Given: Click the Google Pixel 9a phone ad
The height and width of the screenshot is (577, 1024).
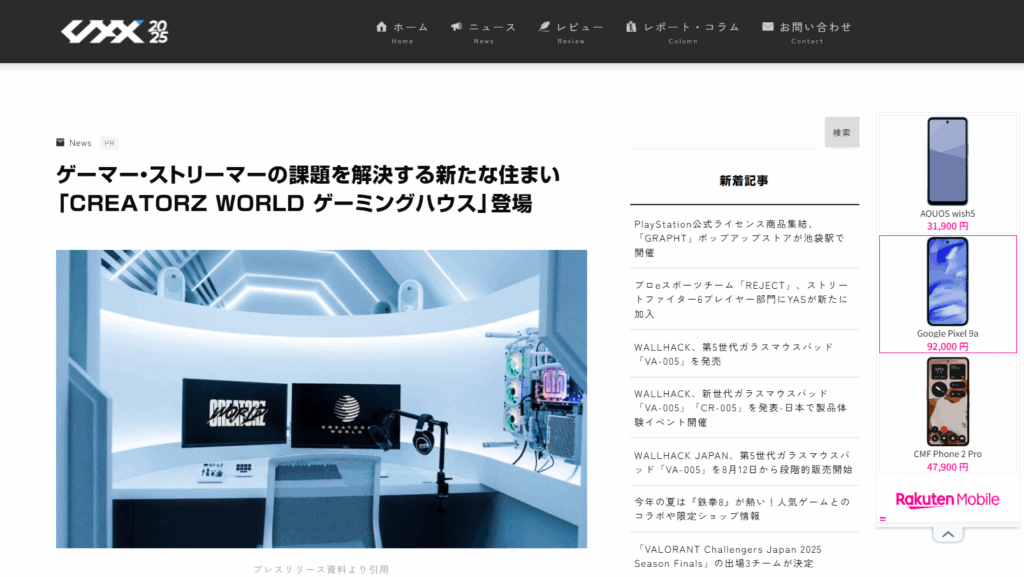Looking at the screenshot, I should tap(948, 294).
